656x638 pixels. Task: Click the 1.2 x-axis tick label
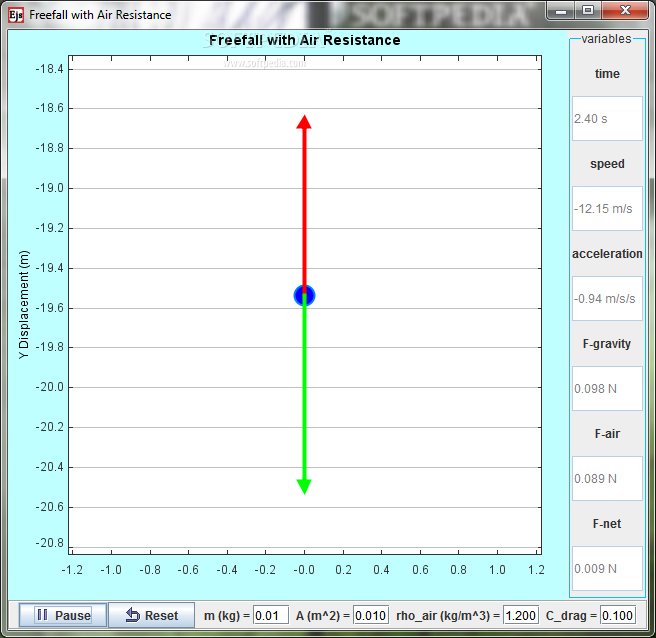coord(536,570)
